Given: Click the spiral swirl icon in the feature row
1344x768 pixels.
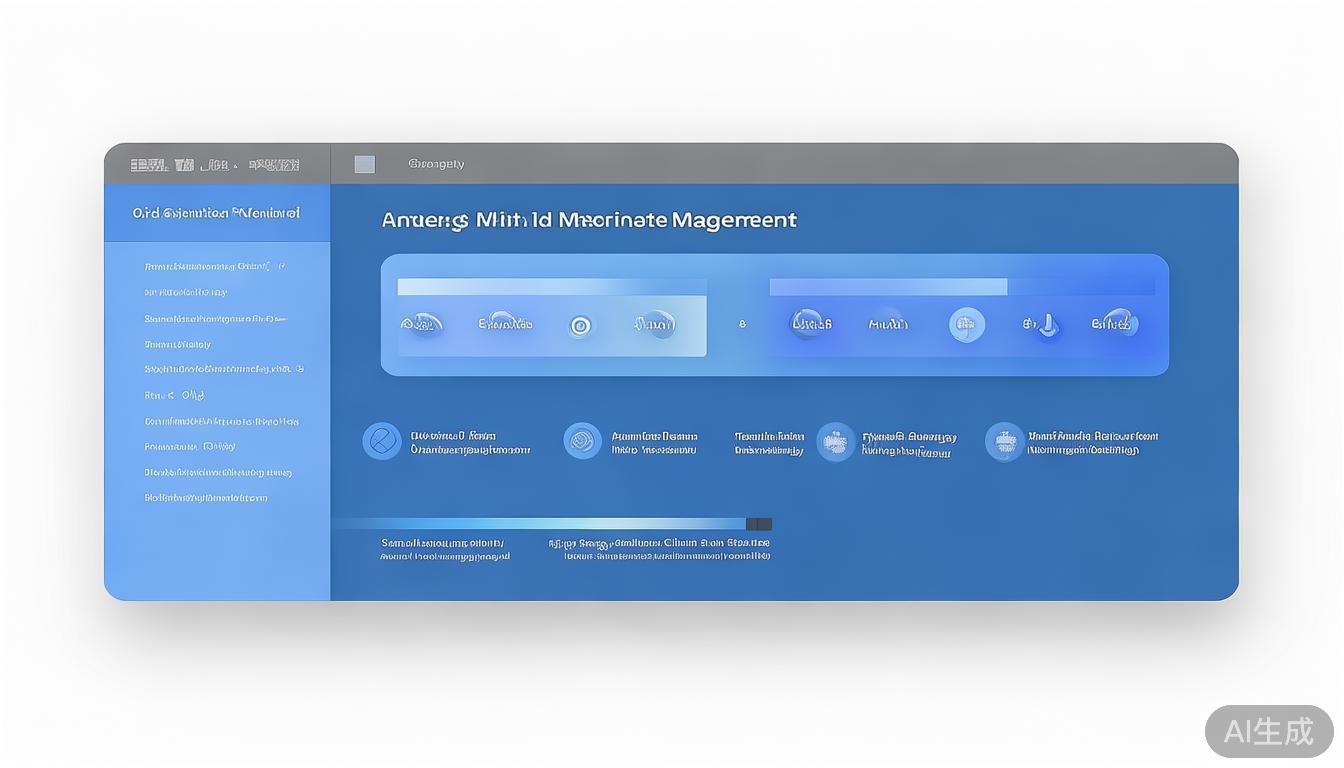Looking at the screenshot, I should [x=582, y=441].
